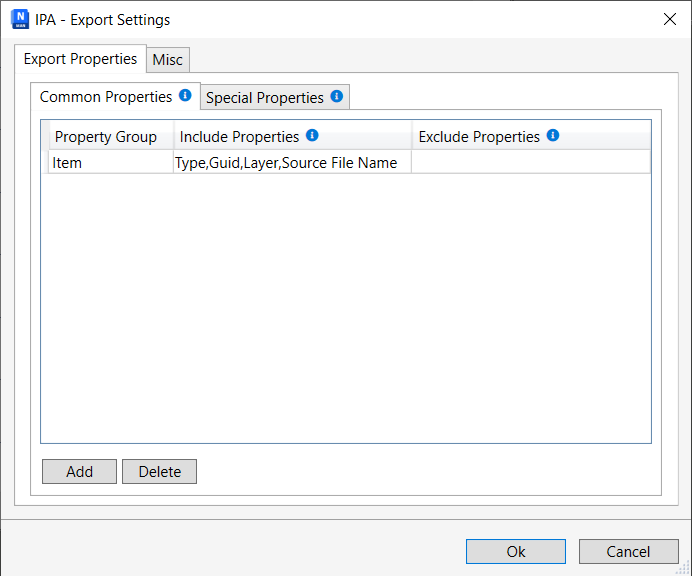This screenshot has width=692, height=576.
Task: Switch to the Export Properties tab
Action: click(x=80, y=59)
